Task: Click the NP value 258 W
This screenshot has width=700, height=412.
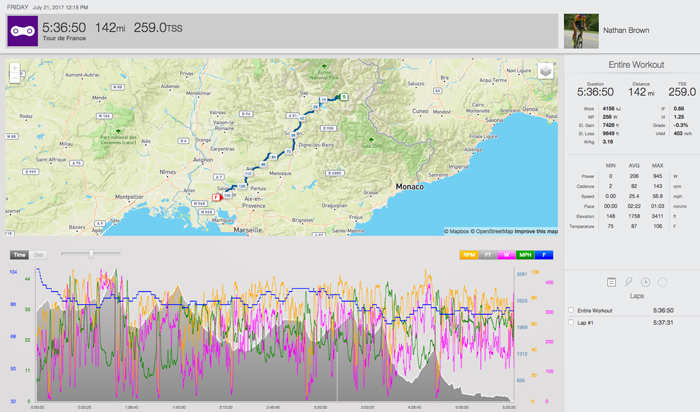Action: click(x=610, y=117)
